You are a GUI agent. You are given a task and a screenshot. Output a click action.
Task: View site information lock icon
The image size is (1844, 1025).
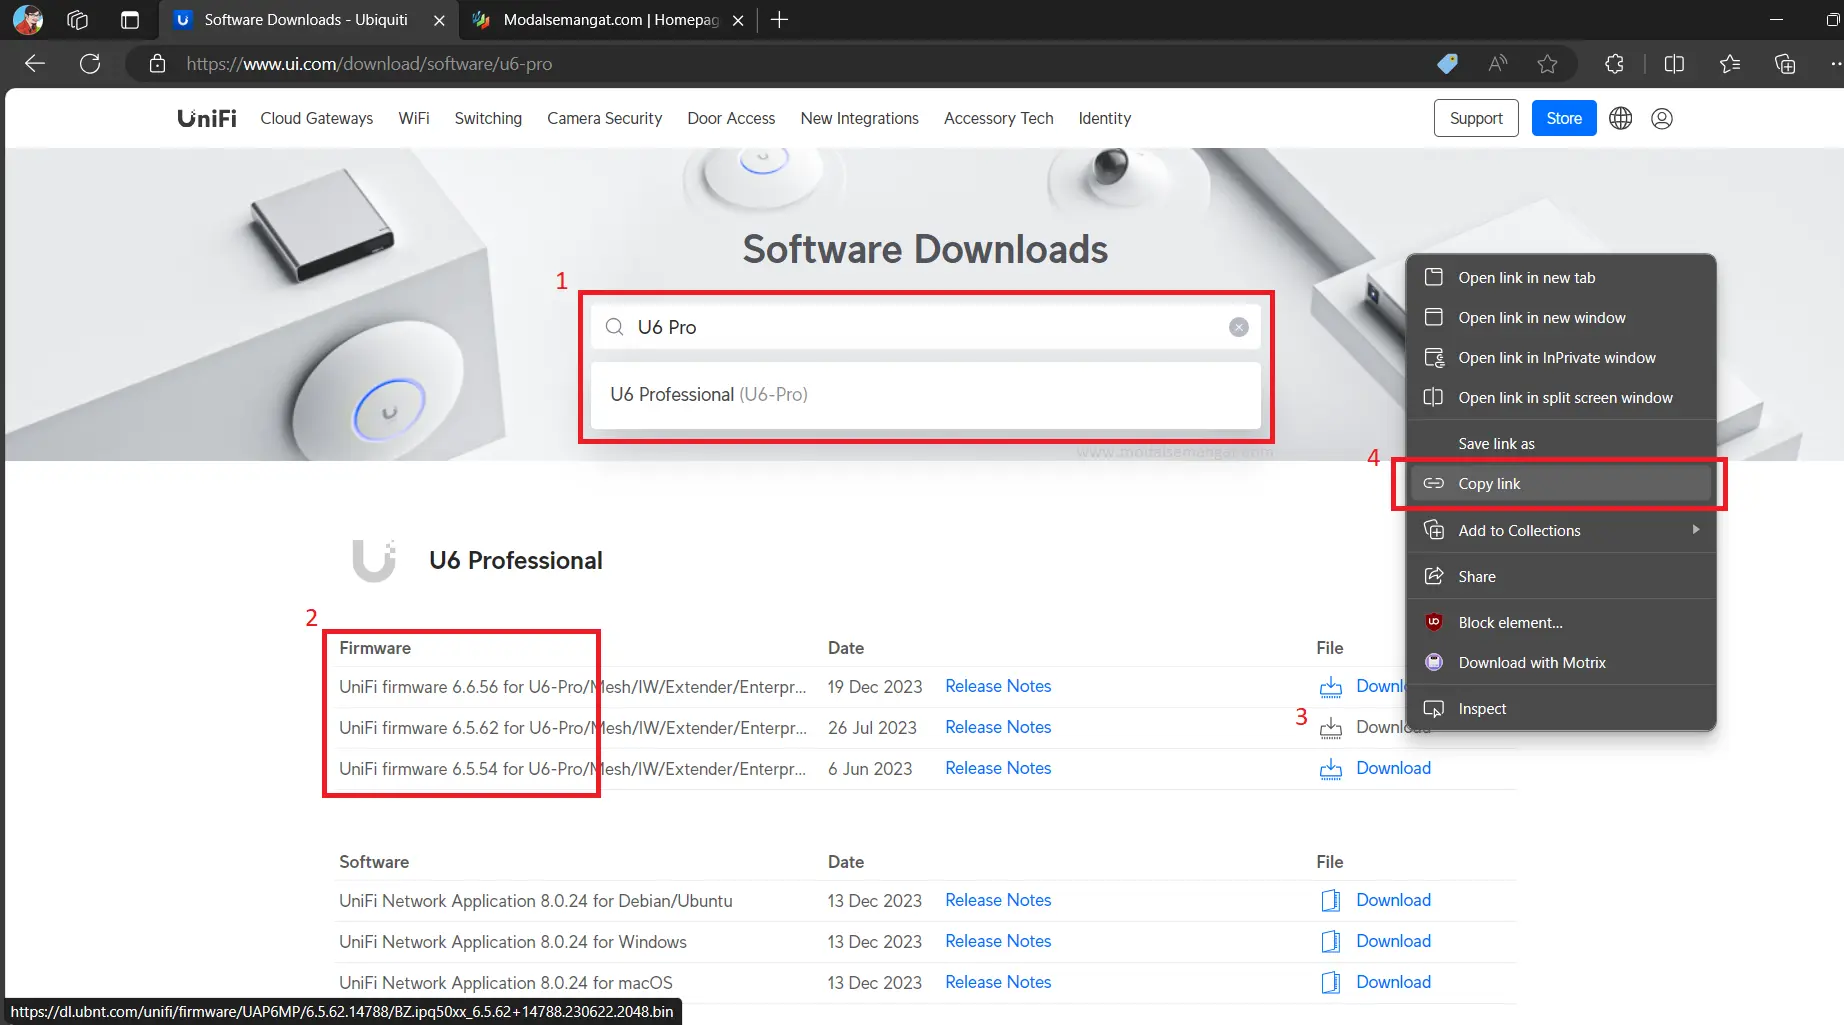[157, 64]
